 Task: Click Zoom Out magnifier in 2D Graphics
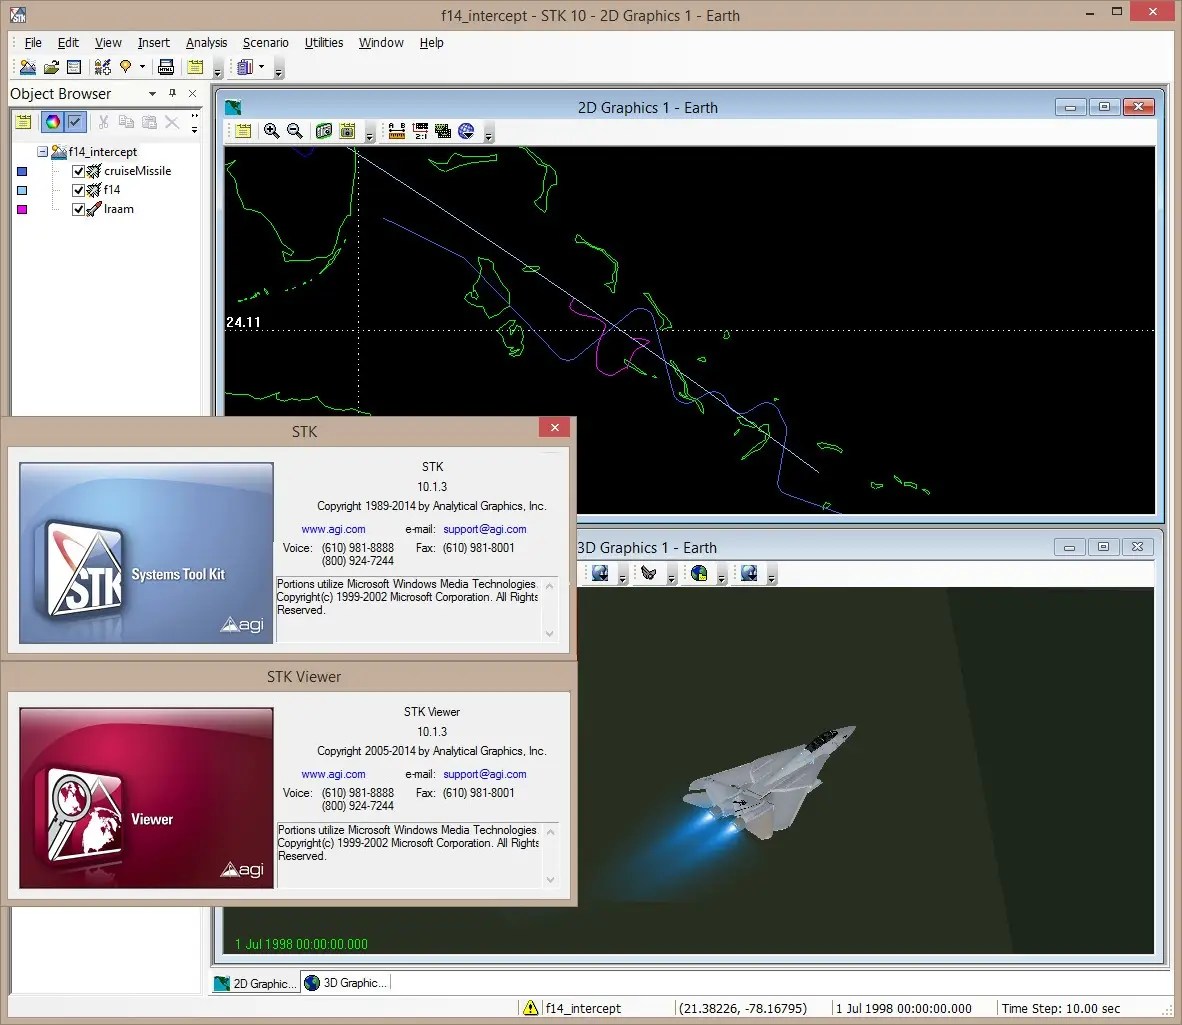click(295, 131)
